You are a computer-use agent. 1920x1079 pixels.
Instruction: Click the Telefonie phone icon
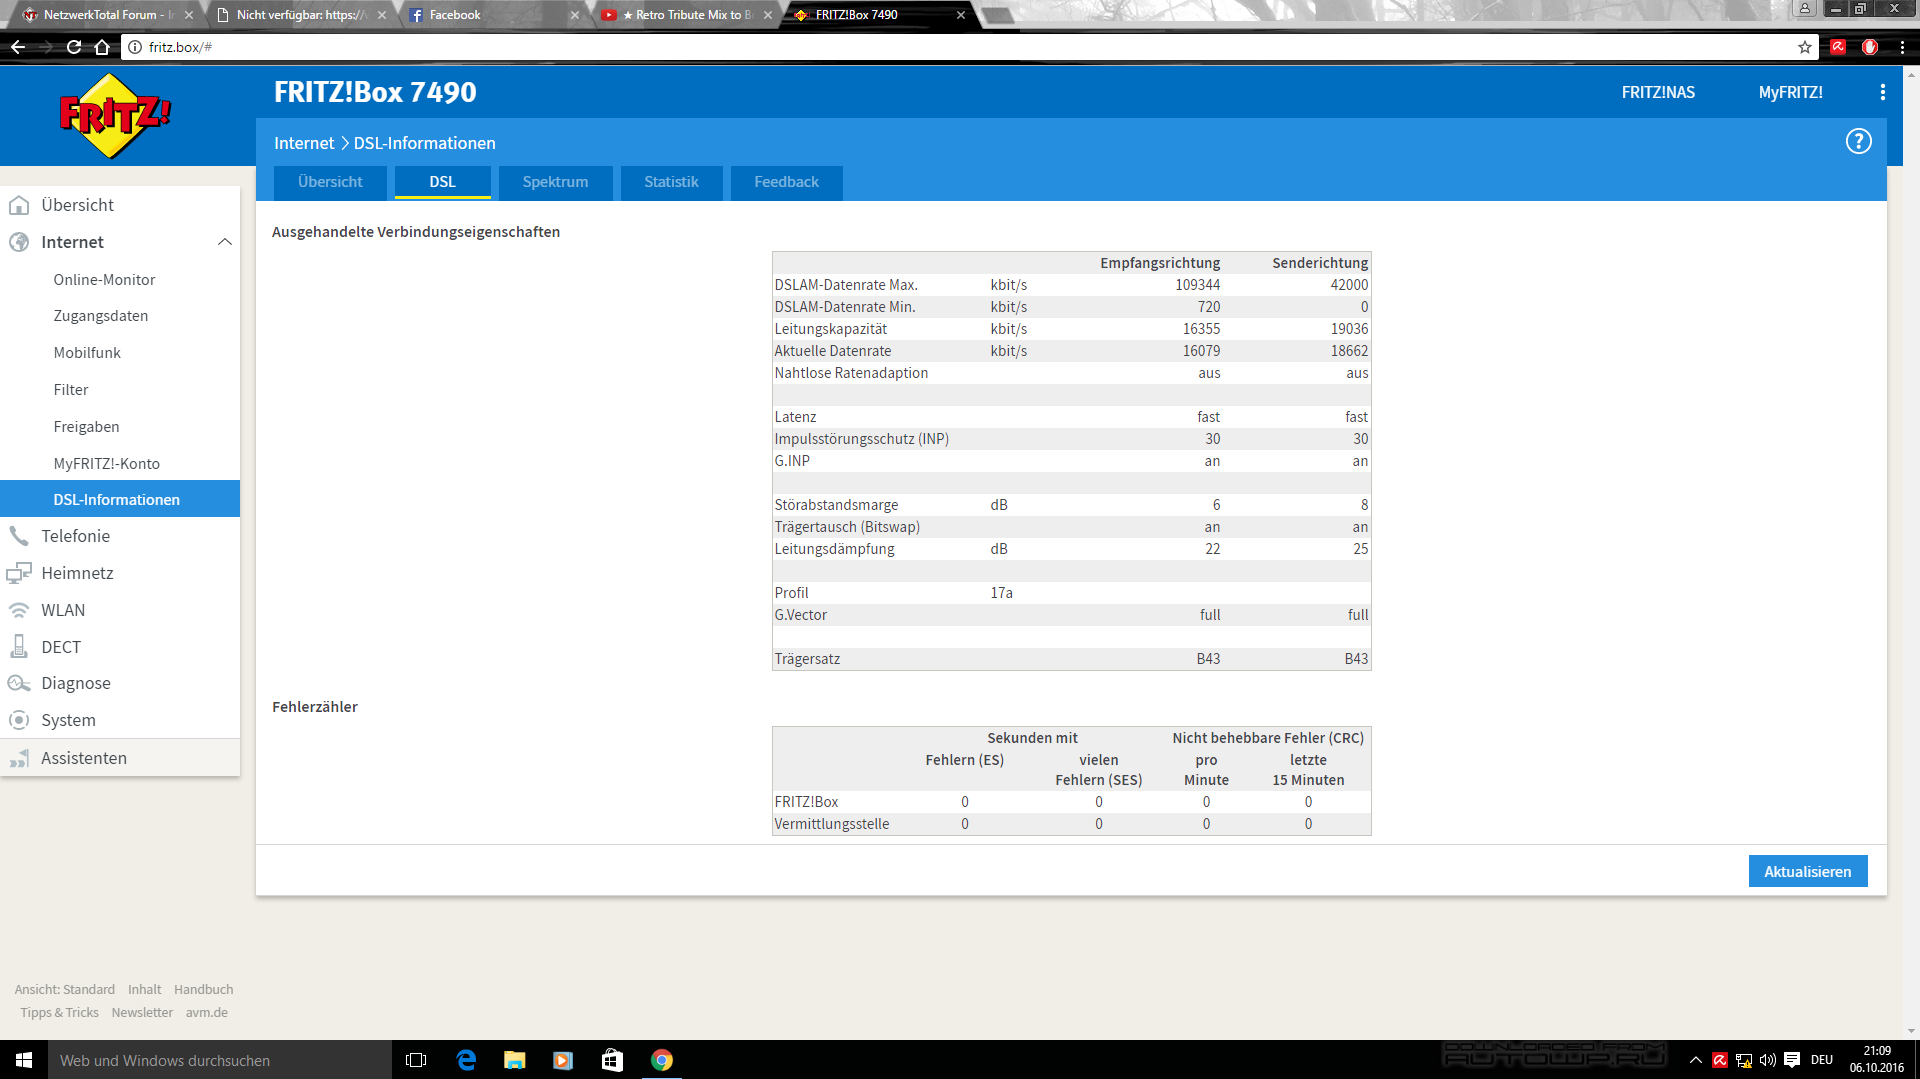[x=19, y=536]
